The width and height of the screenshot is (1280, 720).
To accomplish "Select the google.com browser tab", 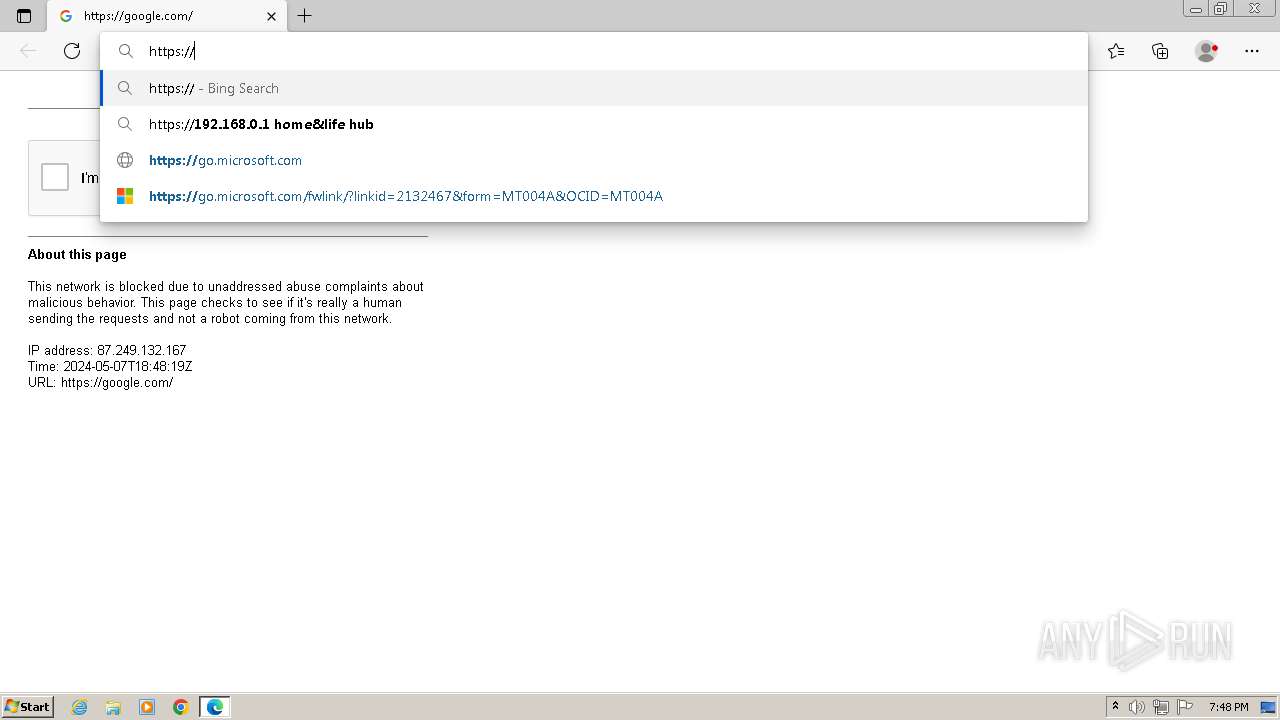I will [167, 16].
